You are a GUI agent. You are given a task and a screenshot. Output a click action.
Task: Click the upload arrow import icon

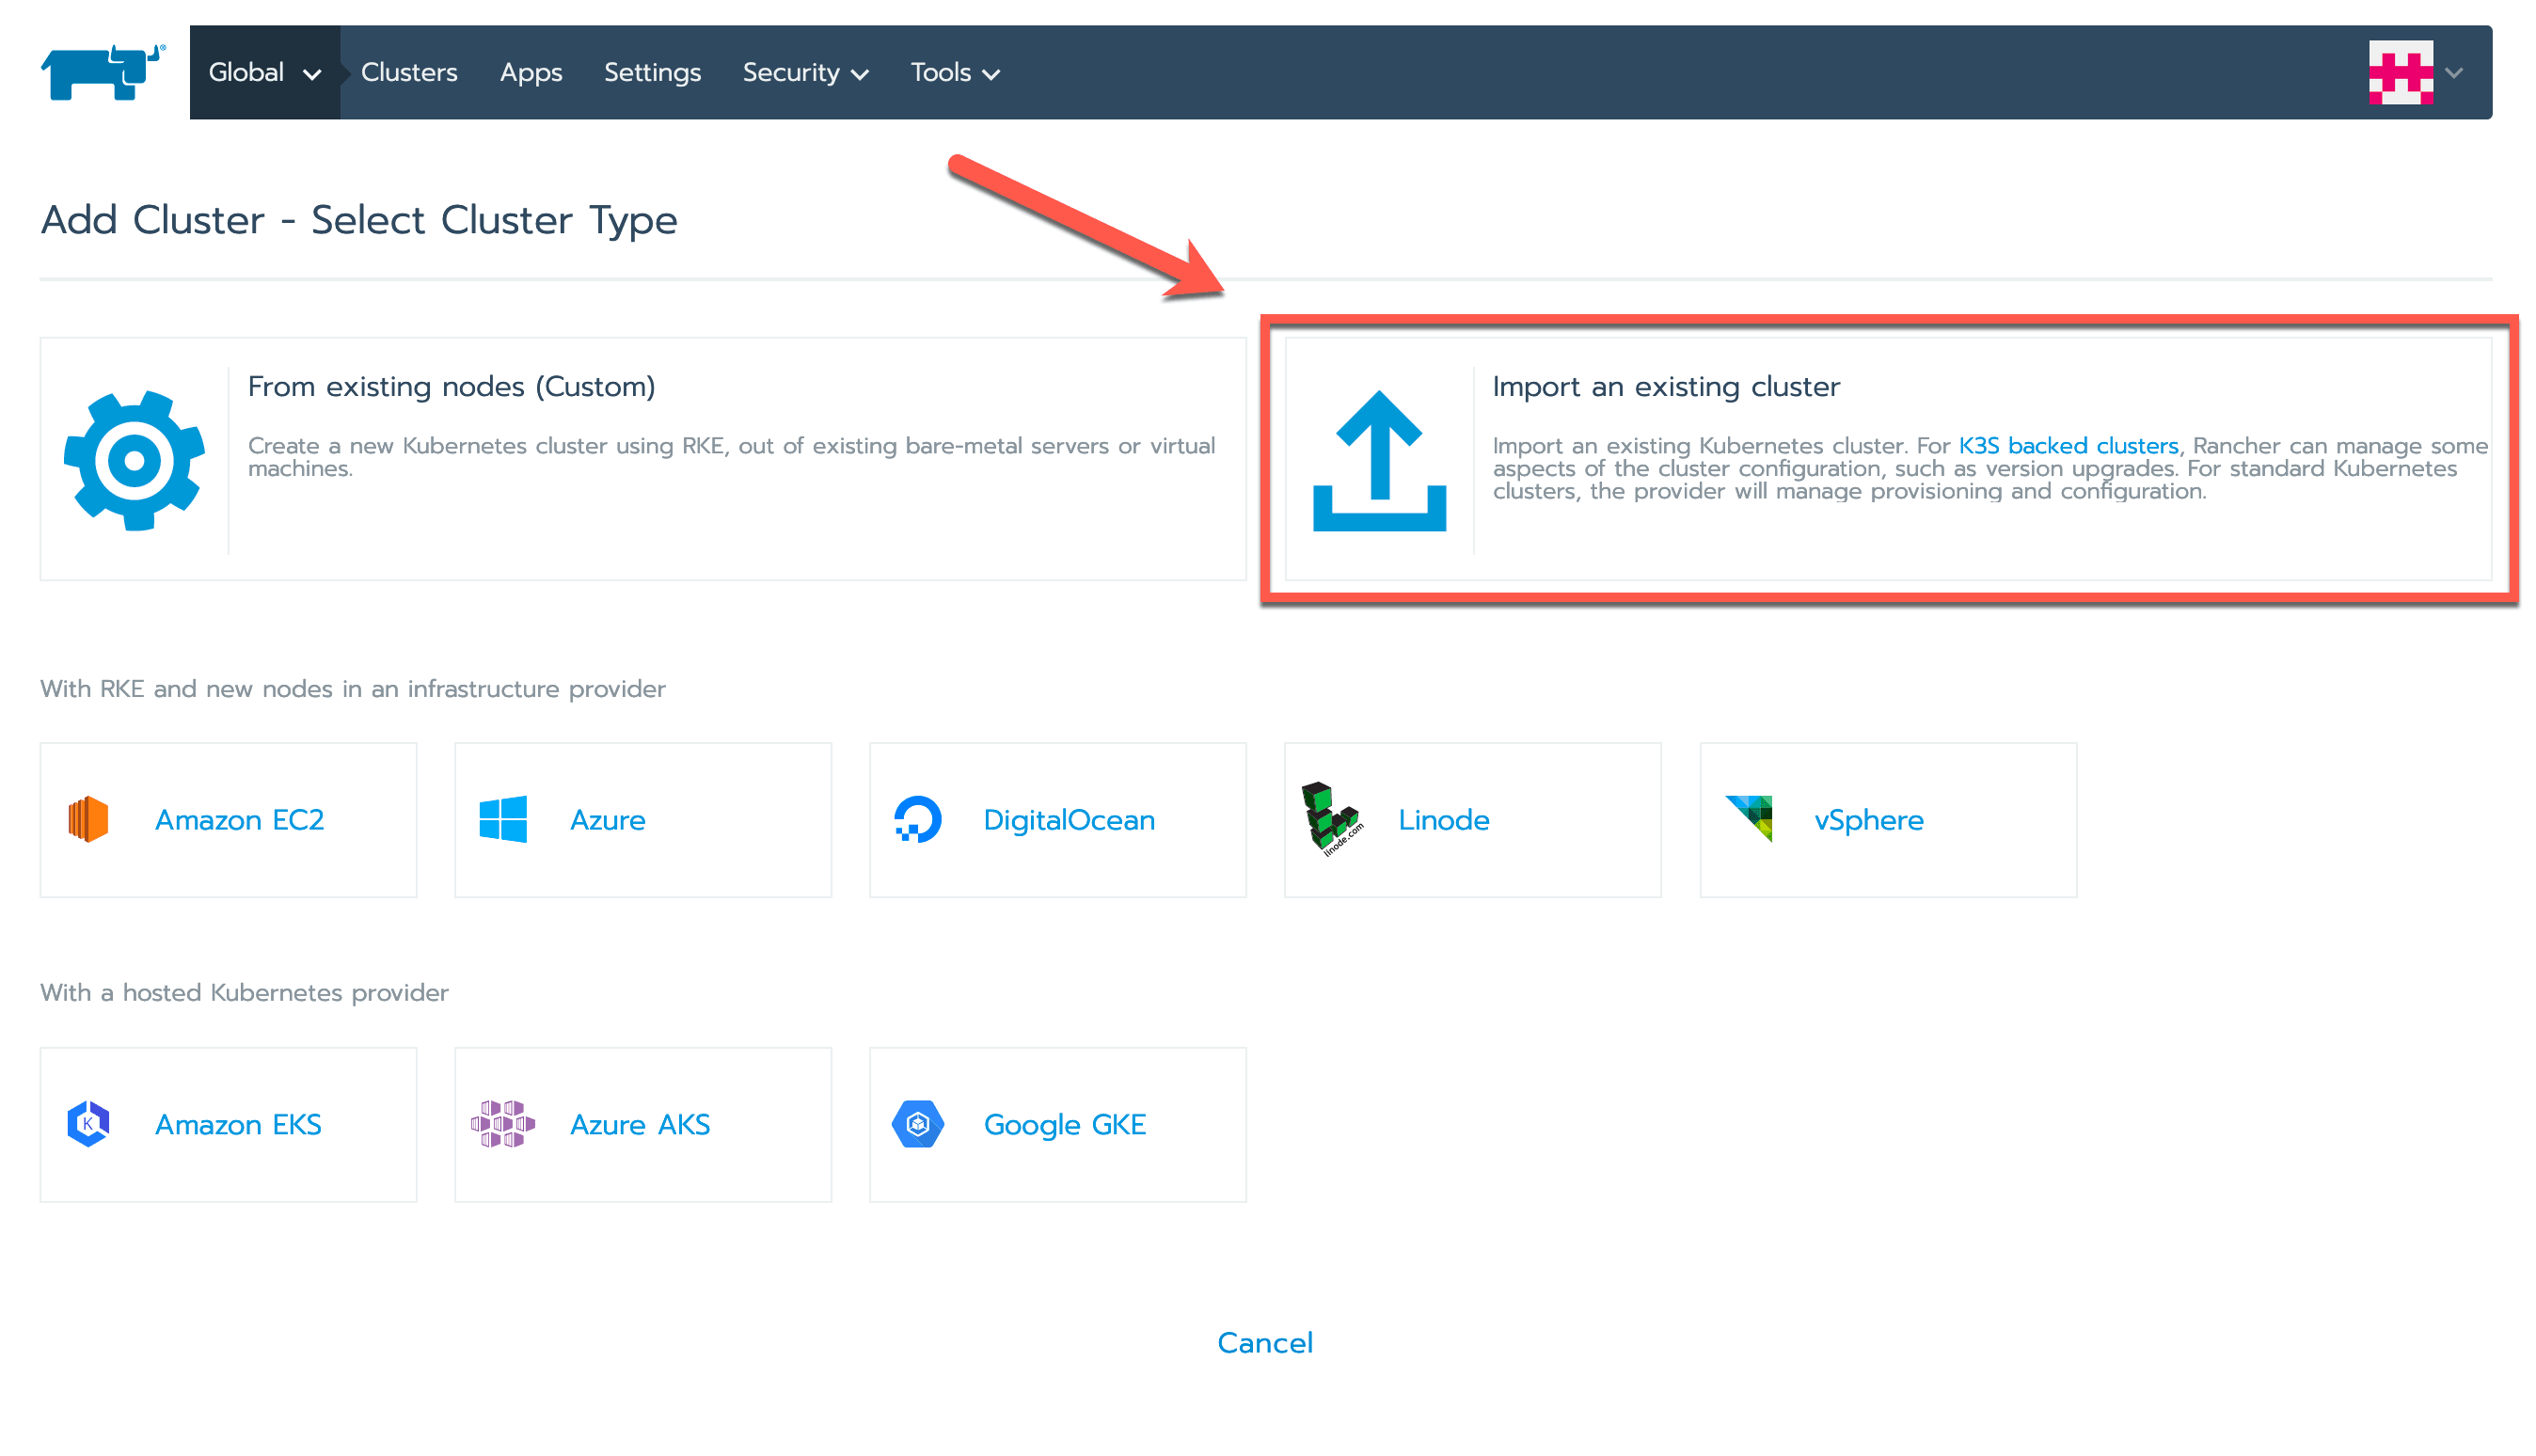point(1380,460)
